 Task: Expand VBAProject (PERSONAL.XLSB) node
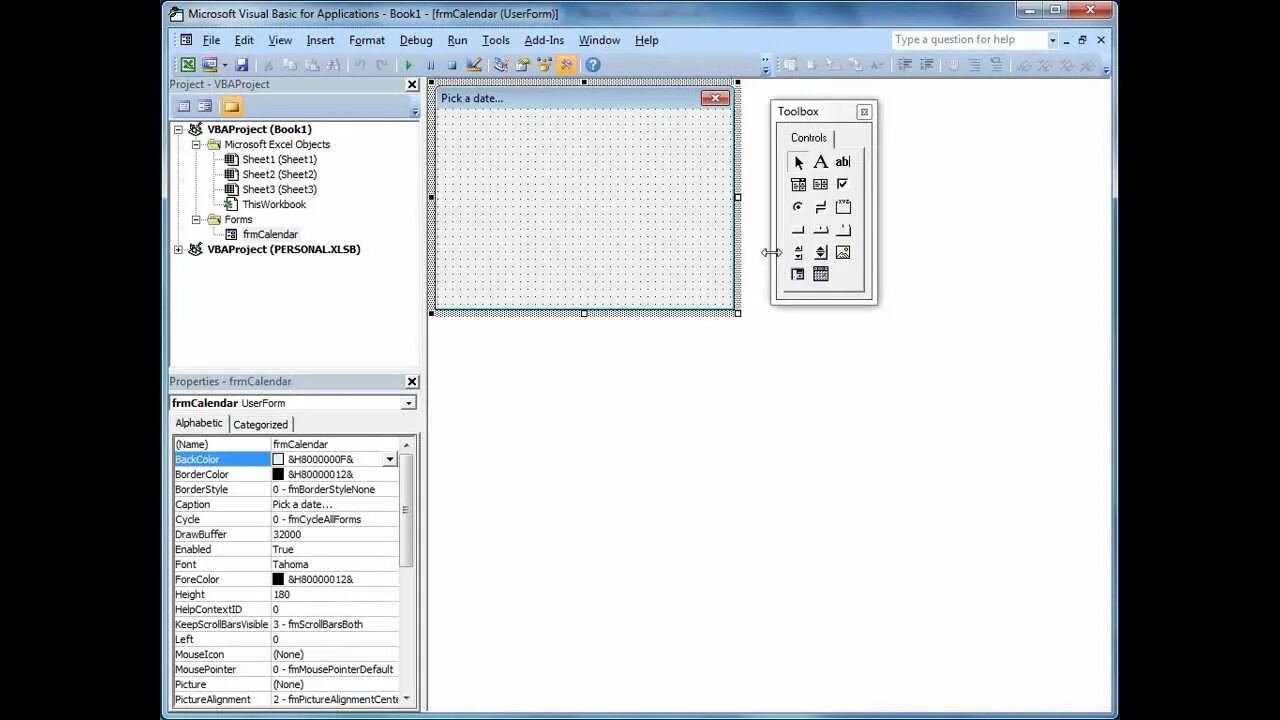point(179,249)
